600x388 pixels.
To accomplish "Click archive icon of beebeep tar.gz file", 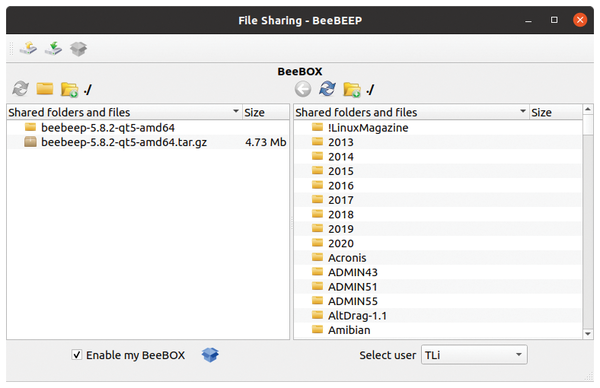I will tap(30, 142).
